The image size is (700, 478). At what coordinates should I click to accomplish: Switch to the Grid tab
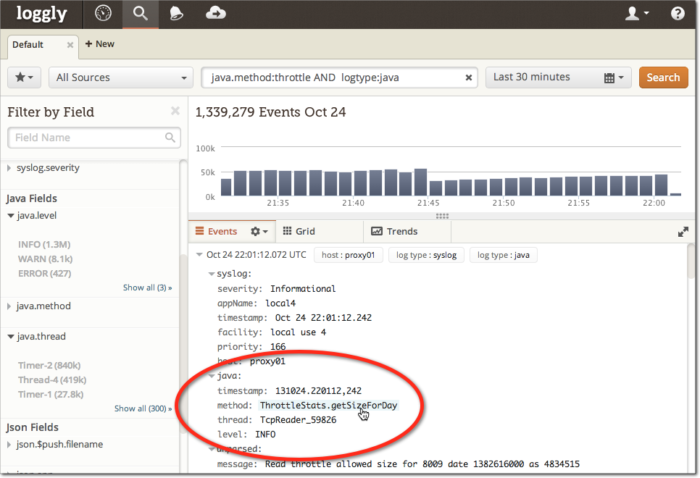click(x=299, y=231)
